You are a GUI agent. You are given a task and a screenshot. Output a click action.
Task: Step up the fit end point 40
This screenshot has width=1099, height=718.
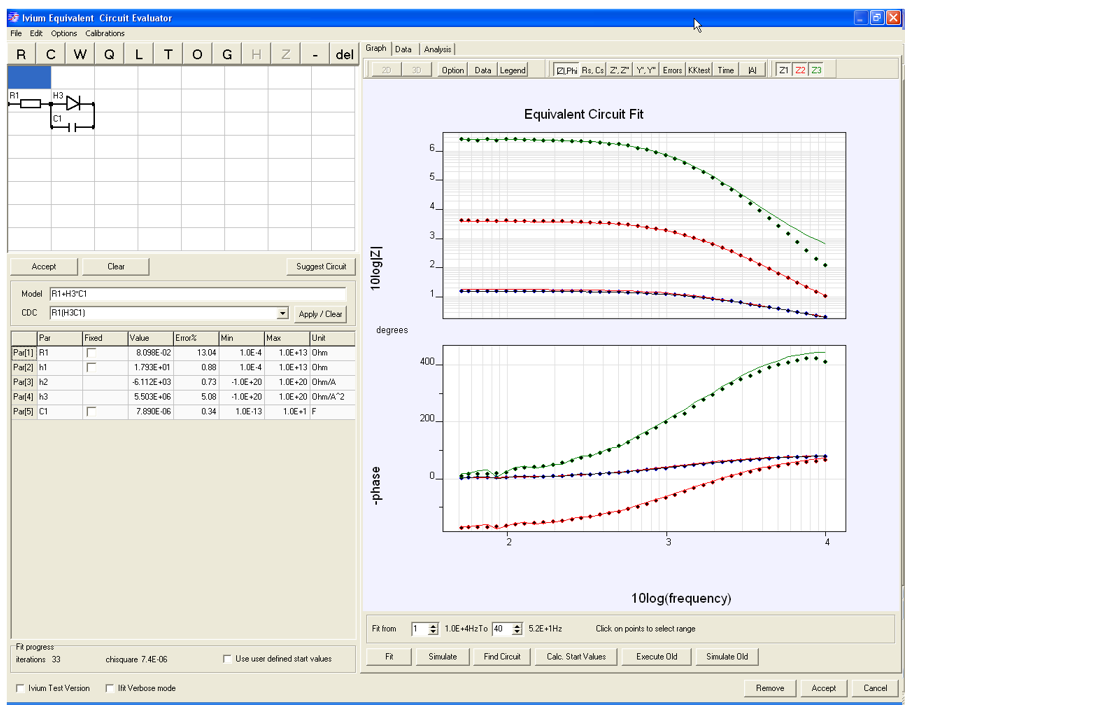point(517,626)
